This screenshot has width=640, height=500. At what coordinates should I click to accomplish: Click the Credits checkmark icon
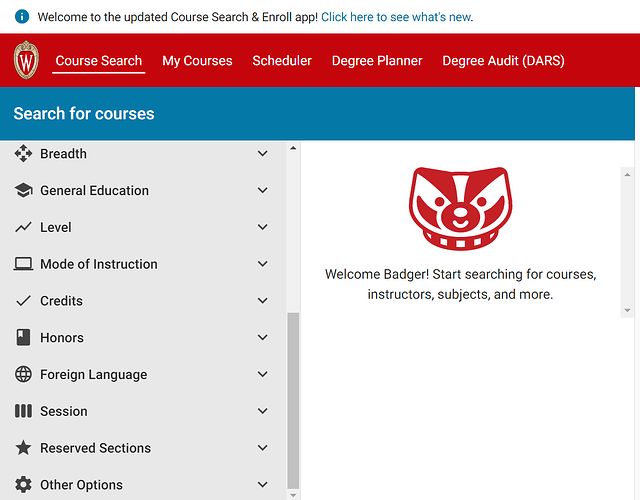pos(23,301)
